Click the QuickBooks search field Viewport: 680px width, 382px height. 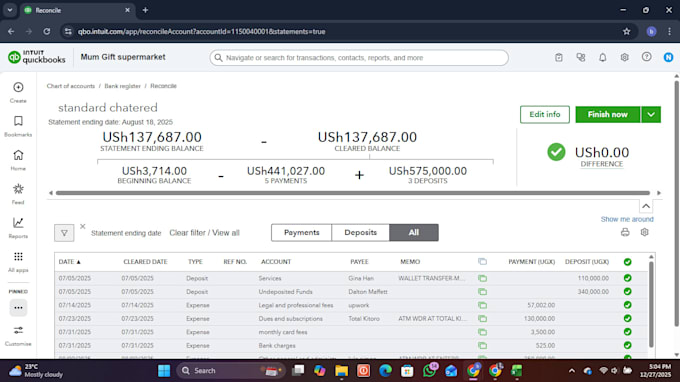[359, 58]
